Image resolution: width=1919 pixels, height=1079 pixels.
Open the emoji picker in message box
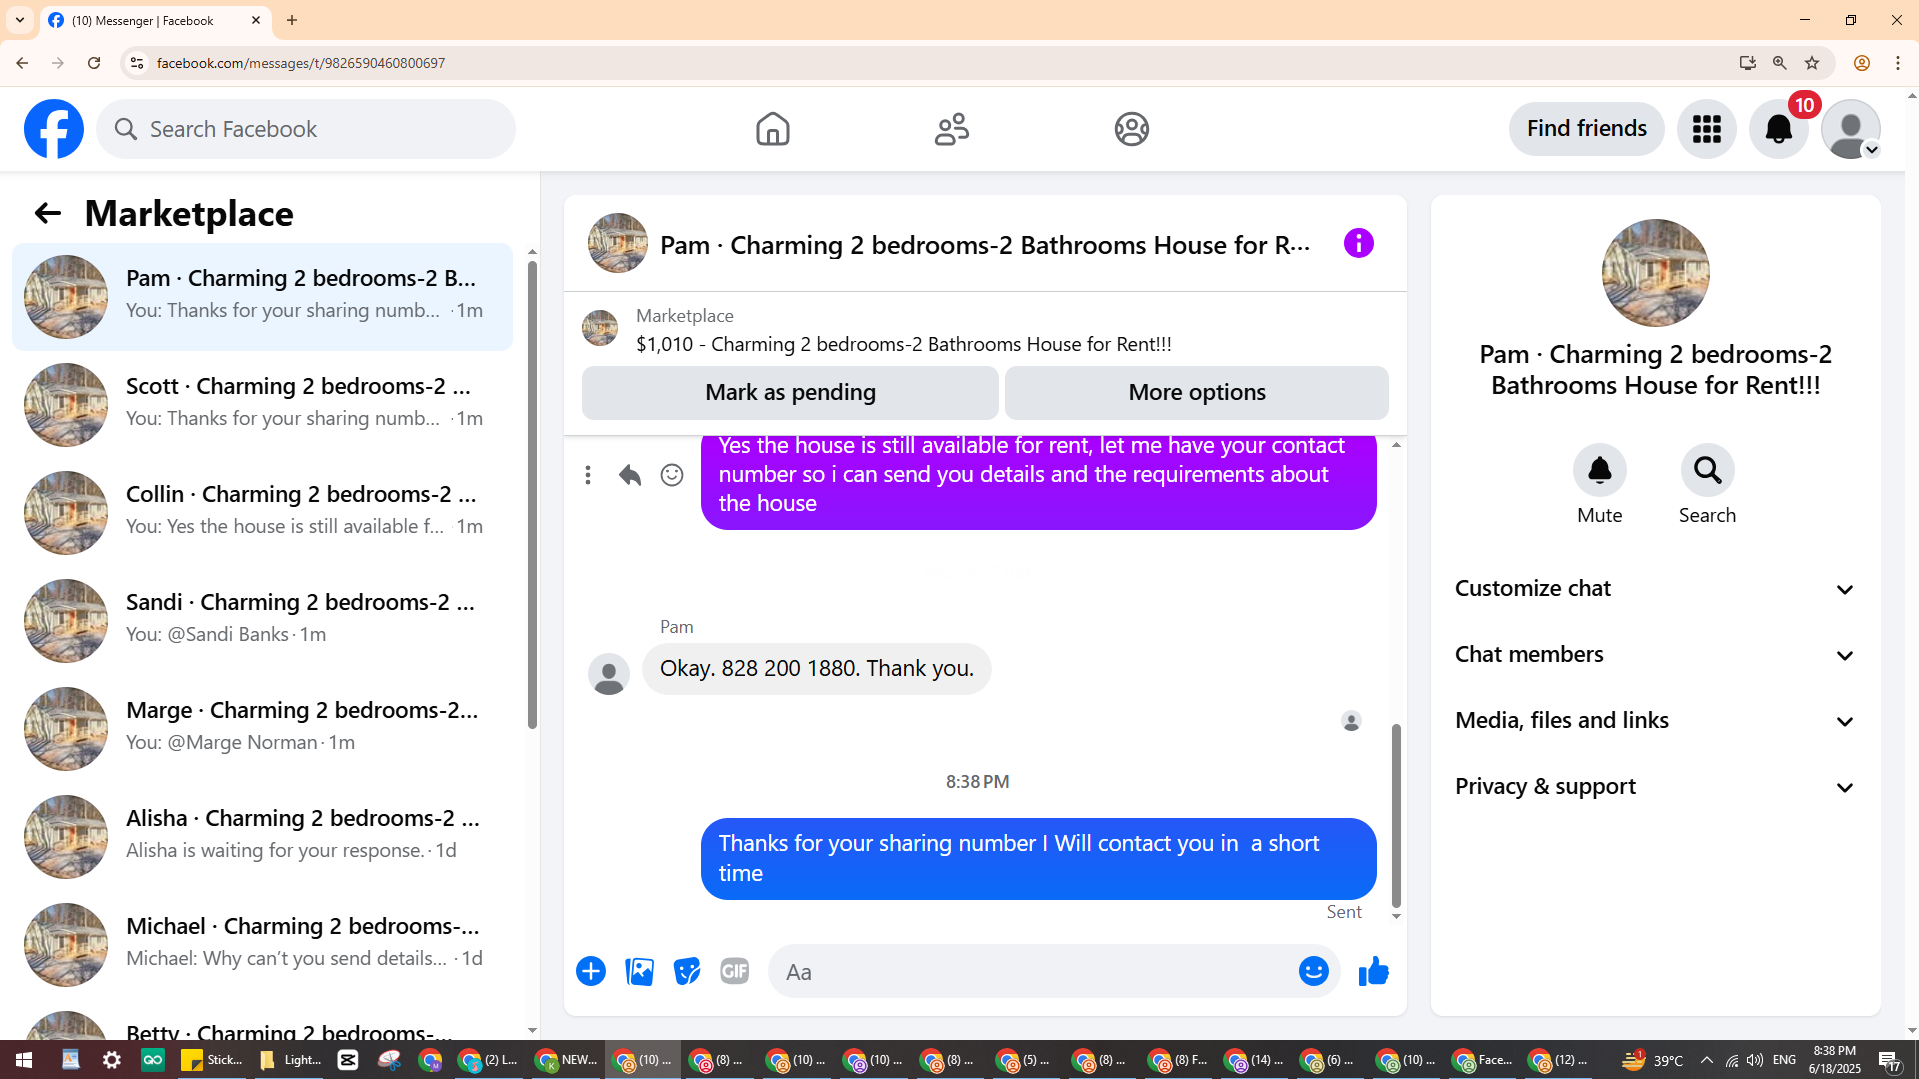pos(1313,971)
